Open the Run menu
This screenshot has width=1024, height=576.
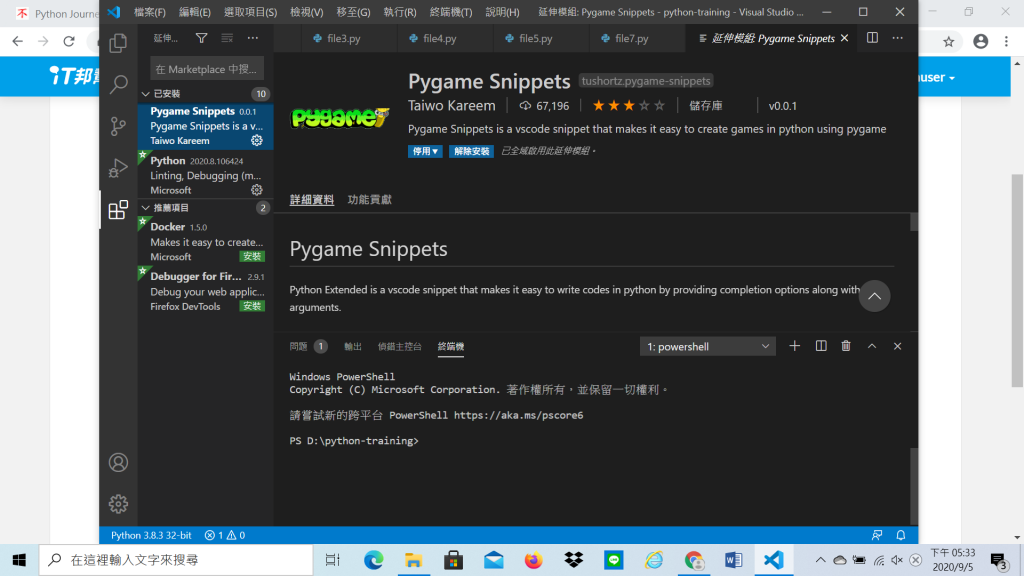tap(400, 12)
